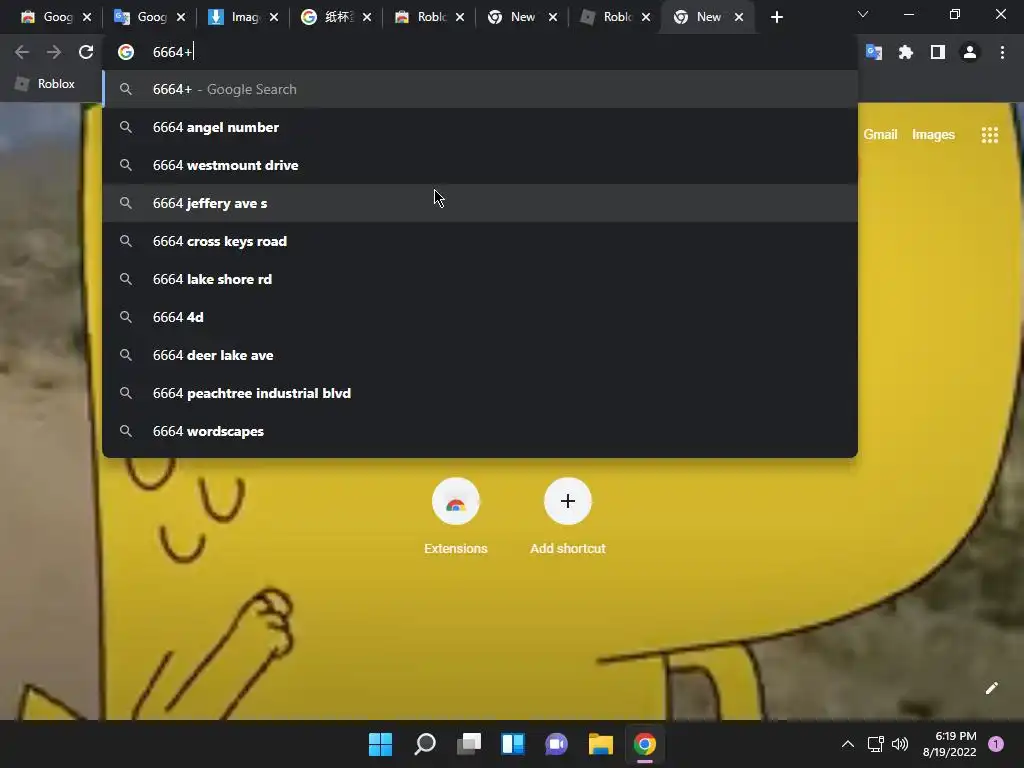Open the network tray icon

point(875,744)
